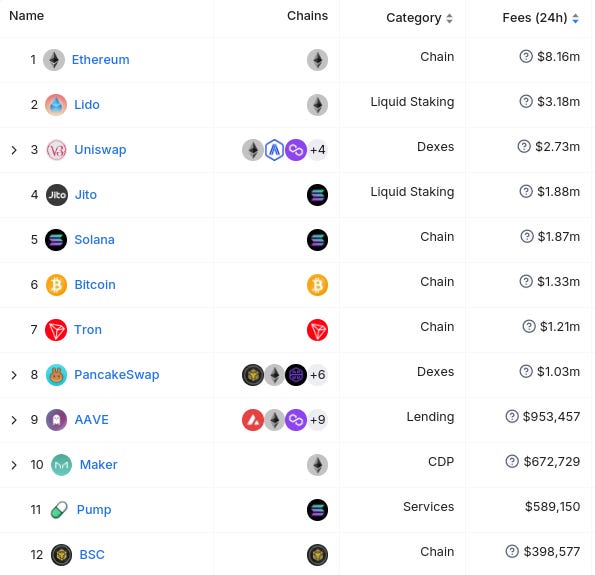The width and height of the screenshot is (595, 575).
Task: Open the Tron protocol link
Action: pyautogui.click(x=88, y=329)
